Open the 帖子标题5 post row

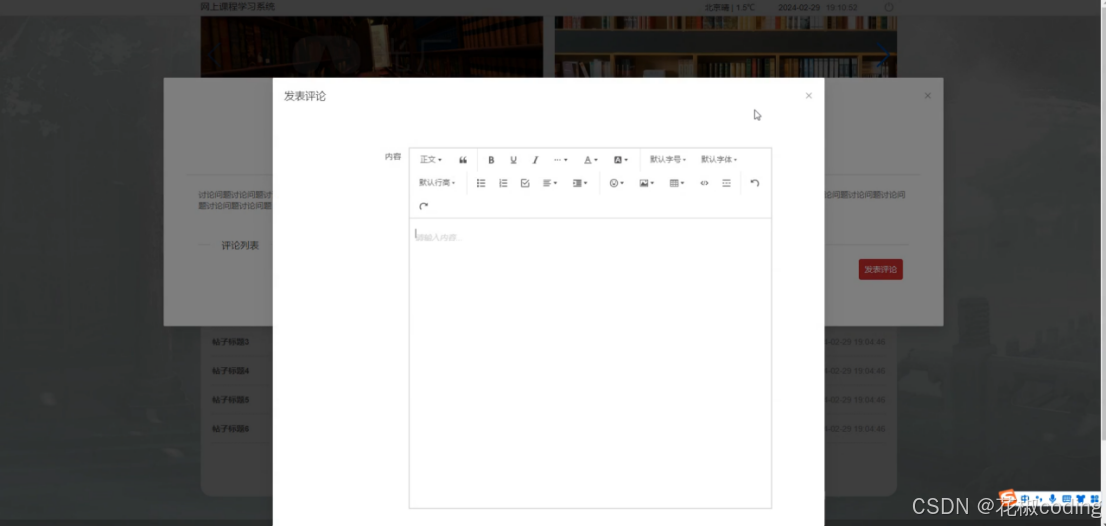549,400
